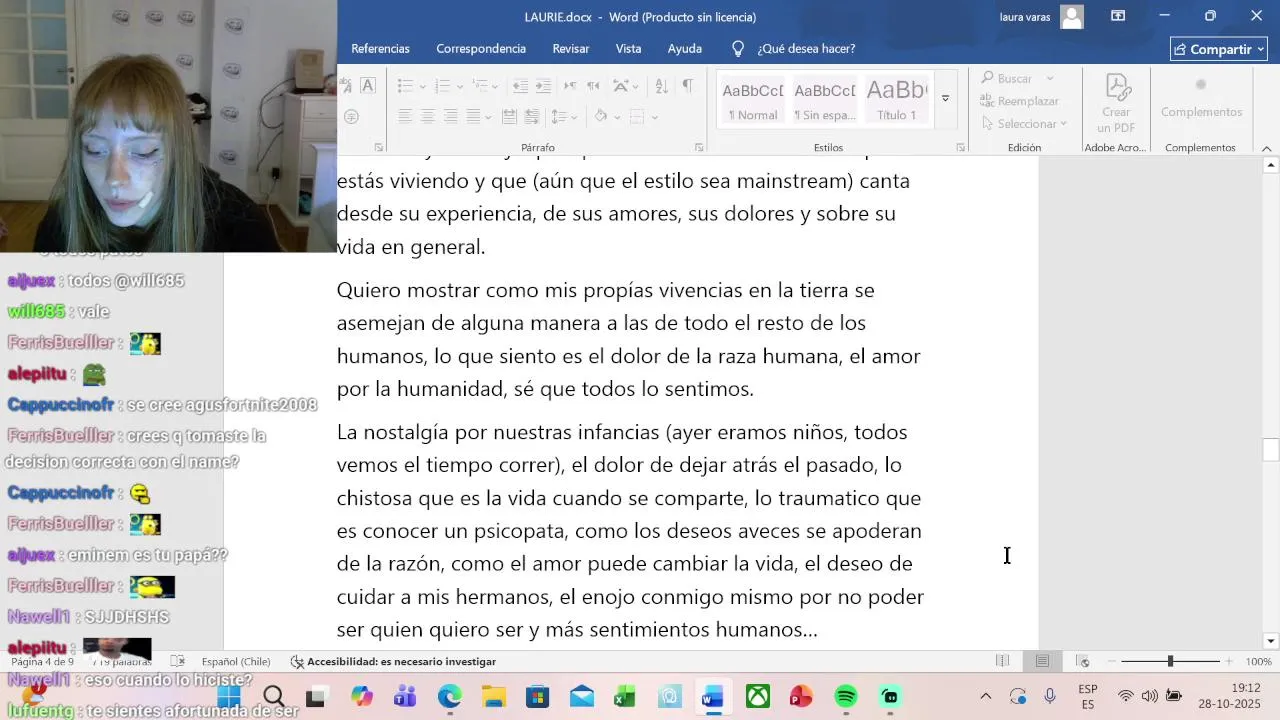The width and height of the screenshot is (1280, 720).
Task: Open Spotify from the taskbar
Action: (846, 696)
